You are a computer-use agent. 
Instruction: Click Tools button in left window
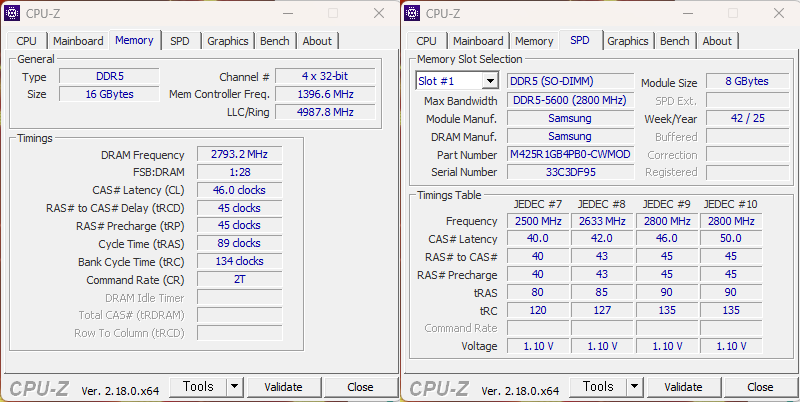[x=198, y=387]
